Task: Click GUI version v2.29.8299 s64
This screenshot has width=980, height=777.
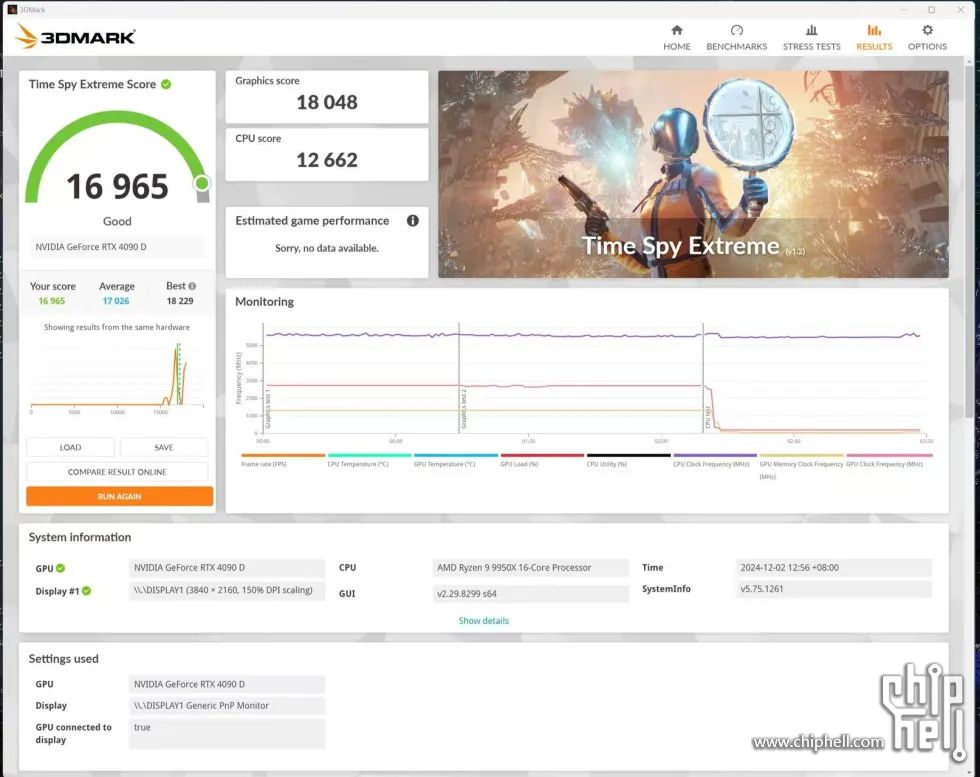Action: coord(531,594)
